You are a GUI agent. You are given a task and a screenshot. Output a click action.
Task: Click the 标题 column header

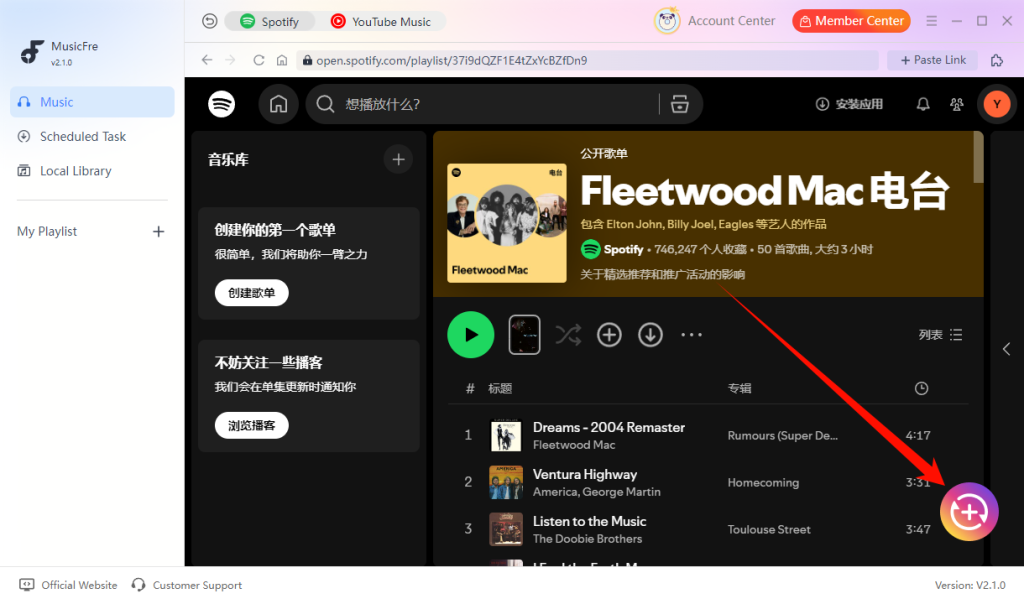[500, 389]
